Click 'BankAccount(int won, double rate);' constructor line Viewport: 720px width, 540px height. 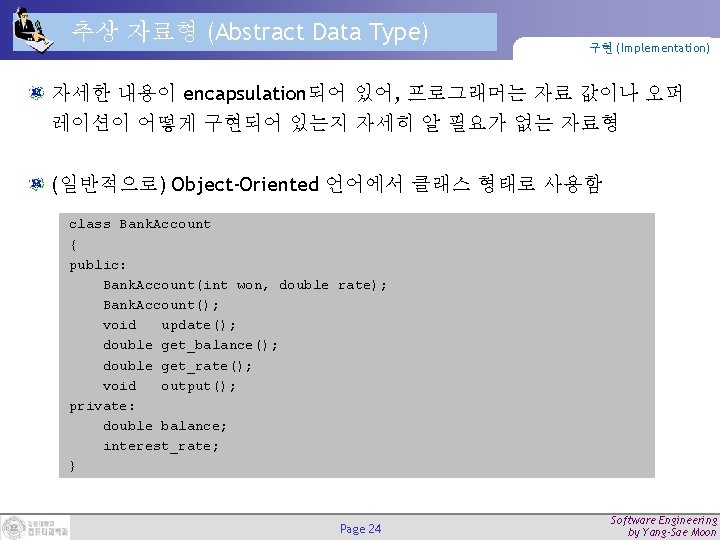(245, 285)
